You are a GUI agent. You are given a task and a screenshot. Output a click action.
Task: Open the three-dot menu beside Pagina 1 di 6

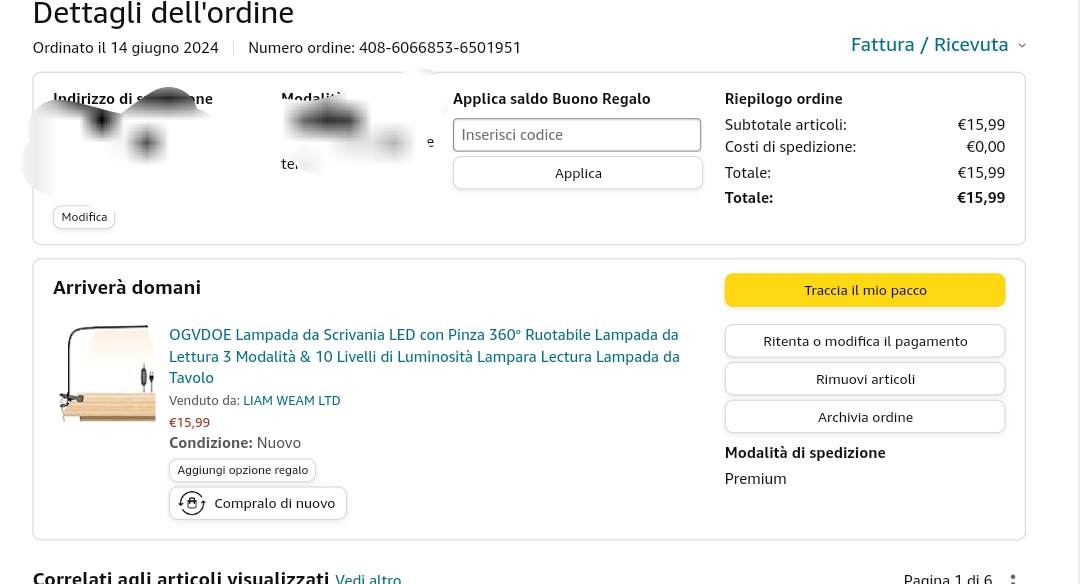(1013, 579)
